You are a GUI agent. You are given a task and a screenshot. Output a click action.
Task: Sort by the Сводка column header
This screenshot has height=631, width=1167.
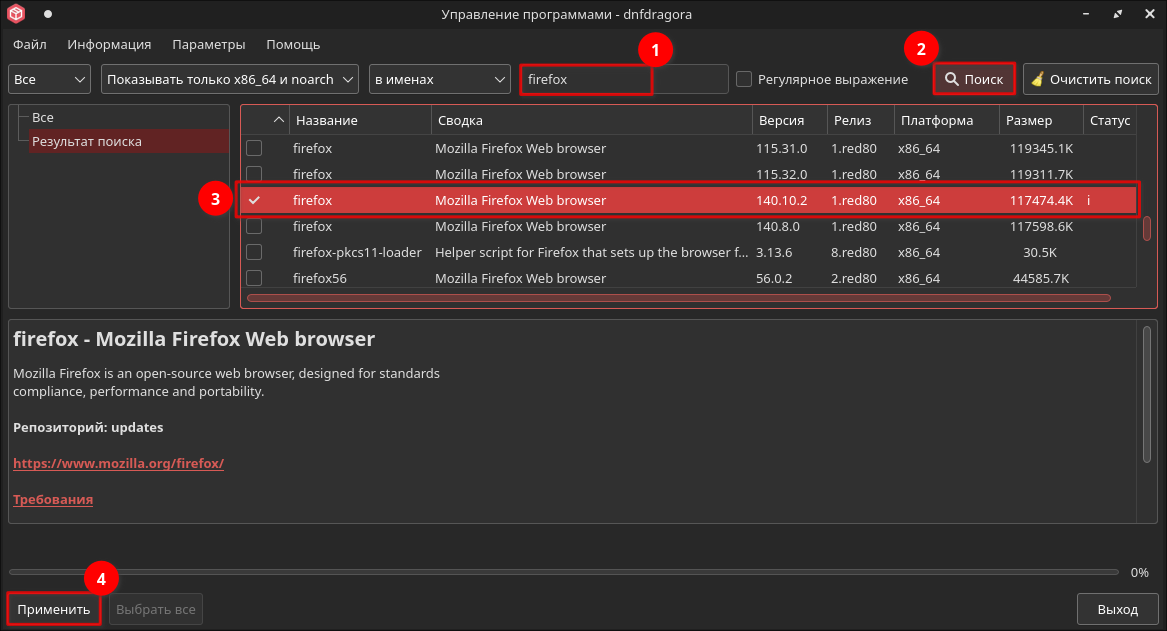[x=592, y=120]
